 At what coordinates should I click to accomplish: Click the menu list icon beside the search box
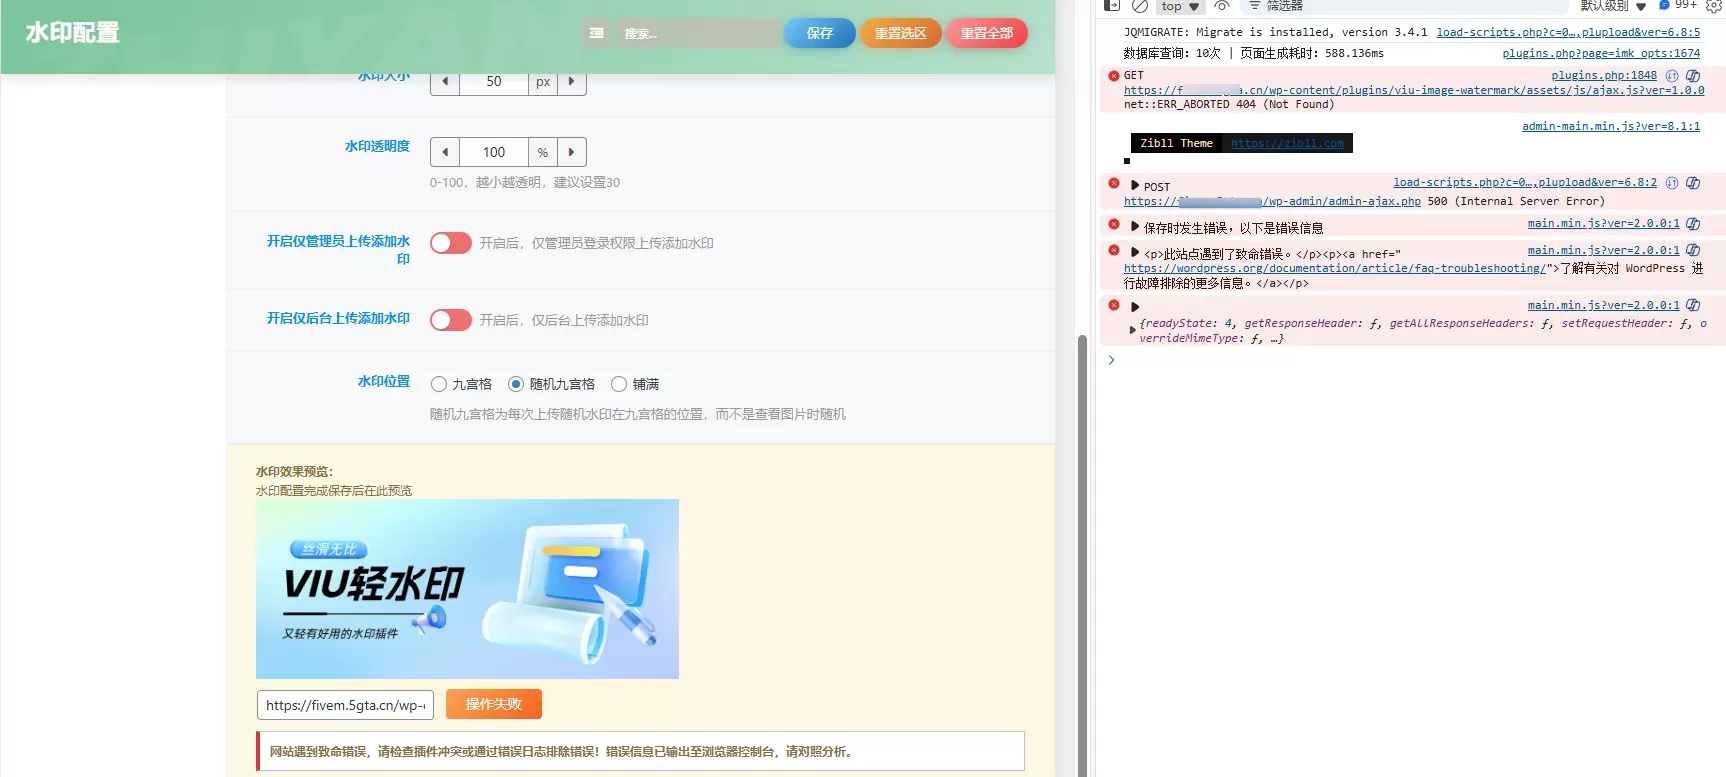click(597, 33)
